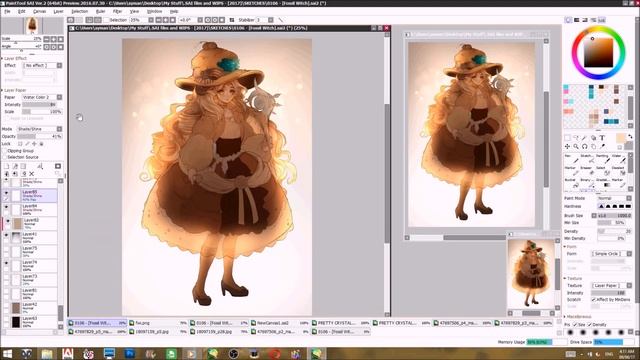Select the rectangular Selection tool
The height and width of the screenshot is (360, 640).
(x=567, y=138)
